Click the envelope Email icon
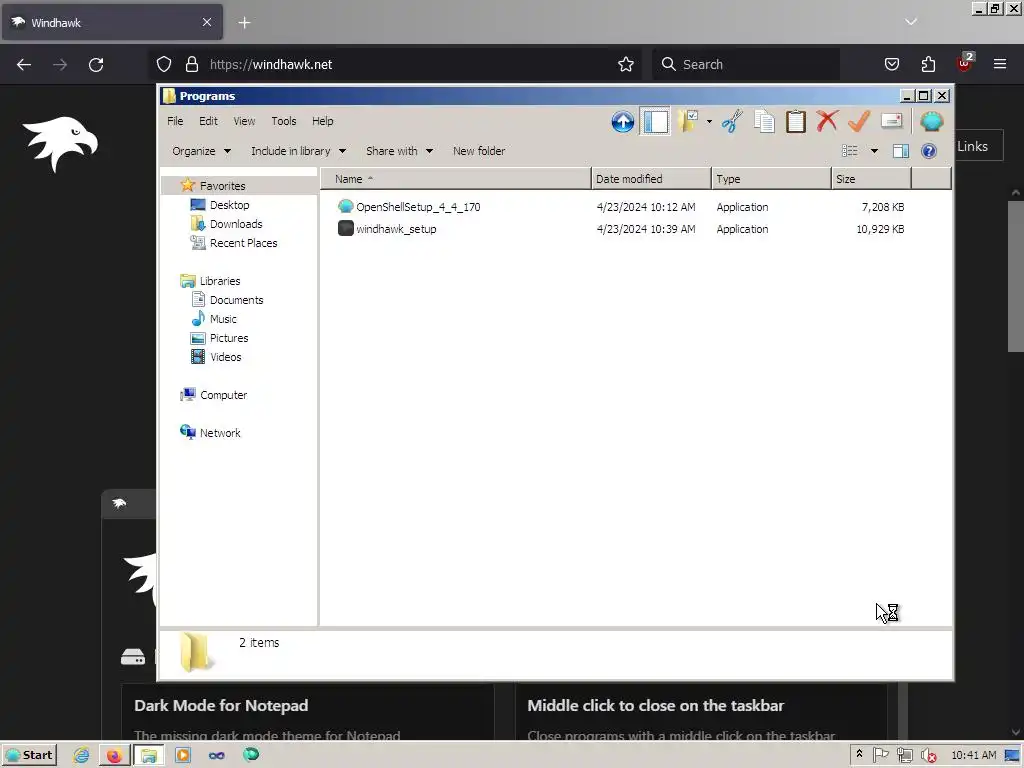Screen dimensions: 1024x768 891,121
